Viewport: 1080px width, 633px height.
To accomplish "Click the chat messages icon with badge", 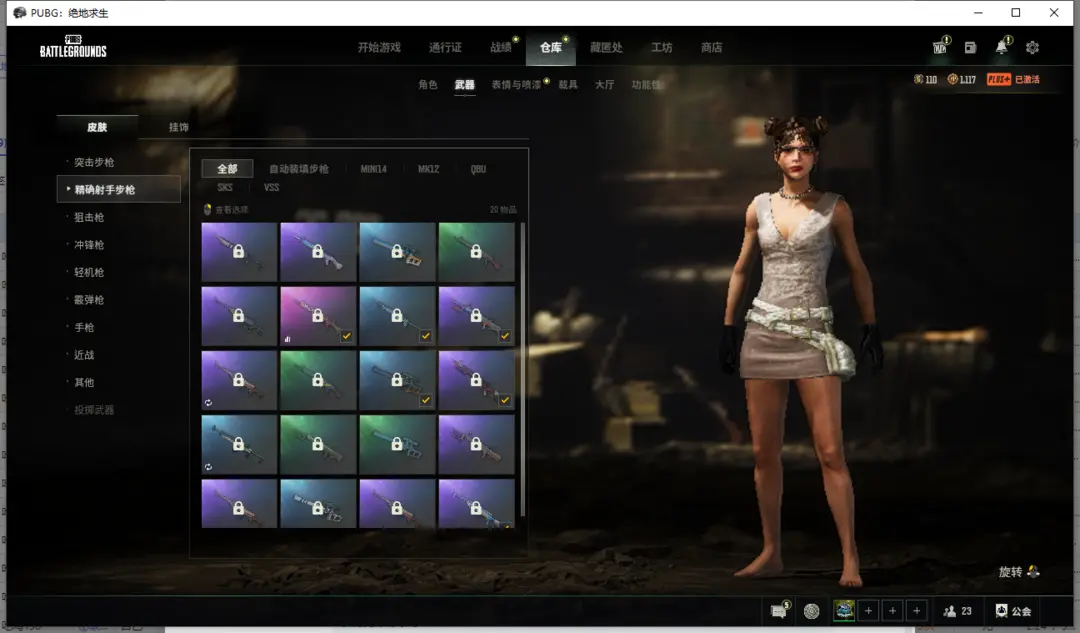I will tap(778, 611).
